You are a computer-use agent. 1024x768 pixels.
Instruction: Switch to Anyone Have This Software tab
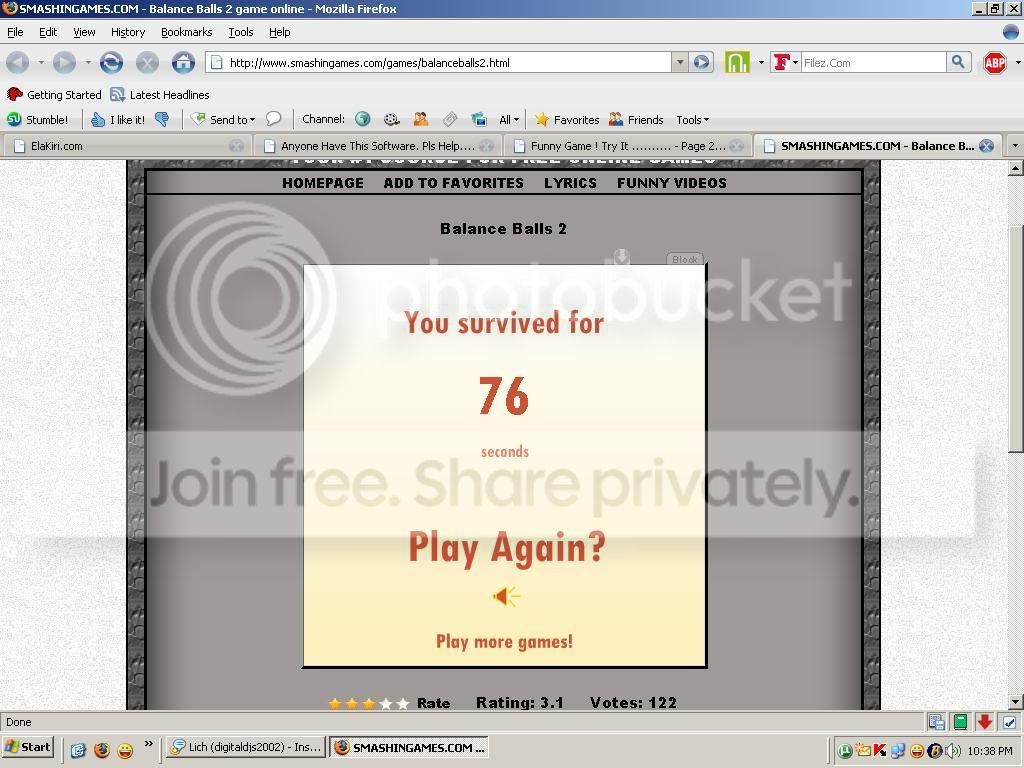(378, 146)
